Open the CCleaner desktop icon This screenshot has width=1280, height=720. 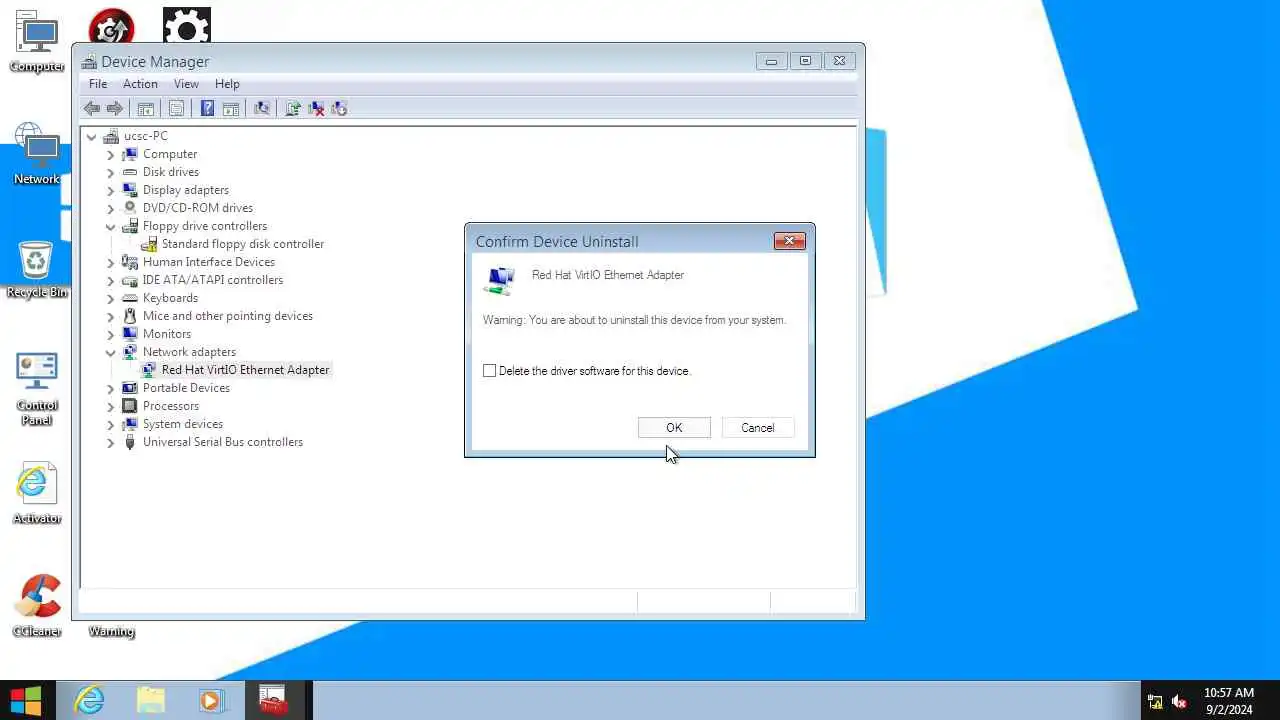(37, 606)
